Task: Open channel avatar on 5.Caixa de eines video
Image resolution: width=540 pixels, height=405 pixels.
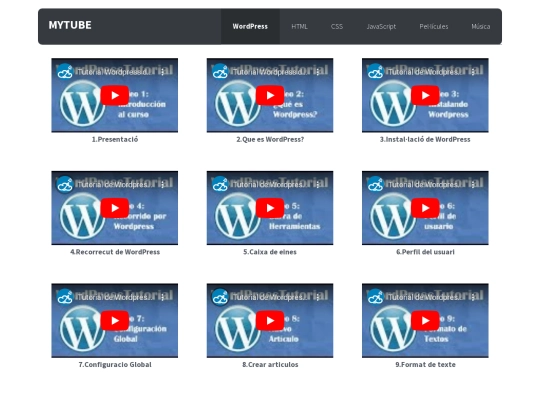Action: point(220,185)
